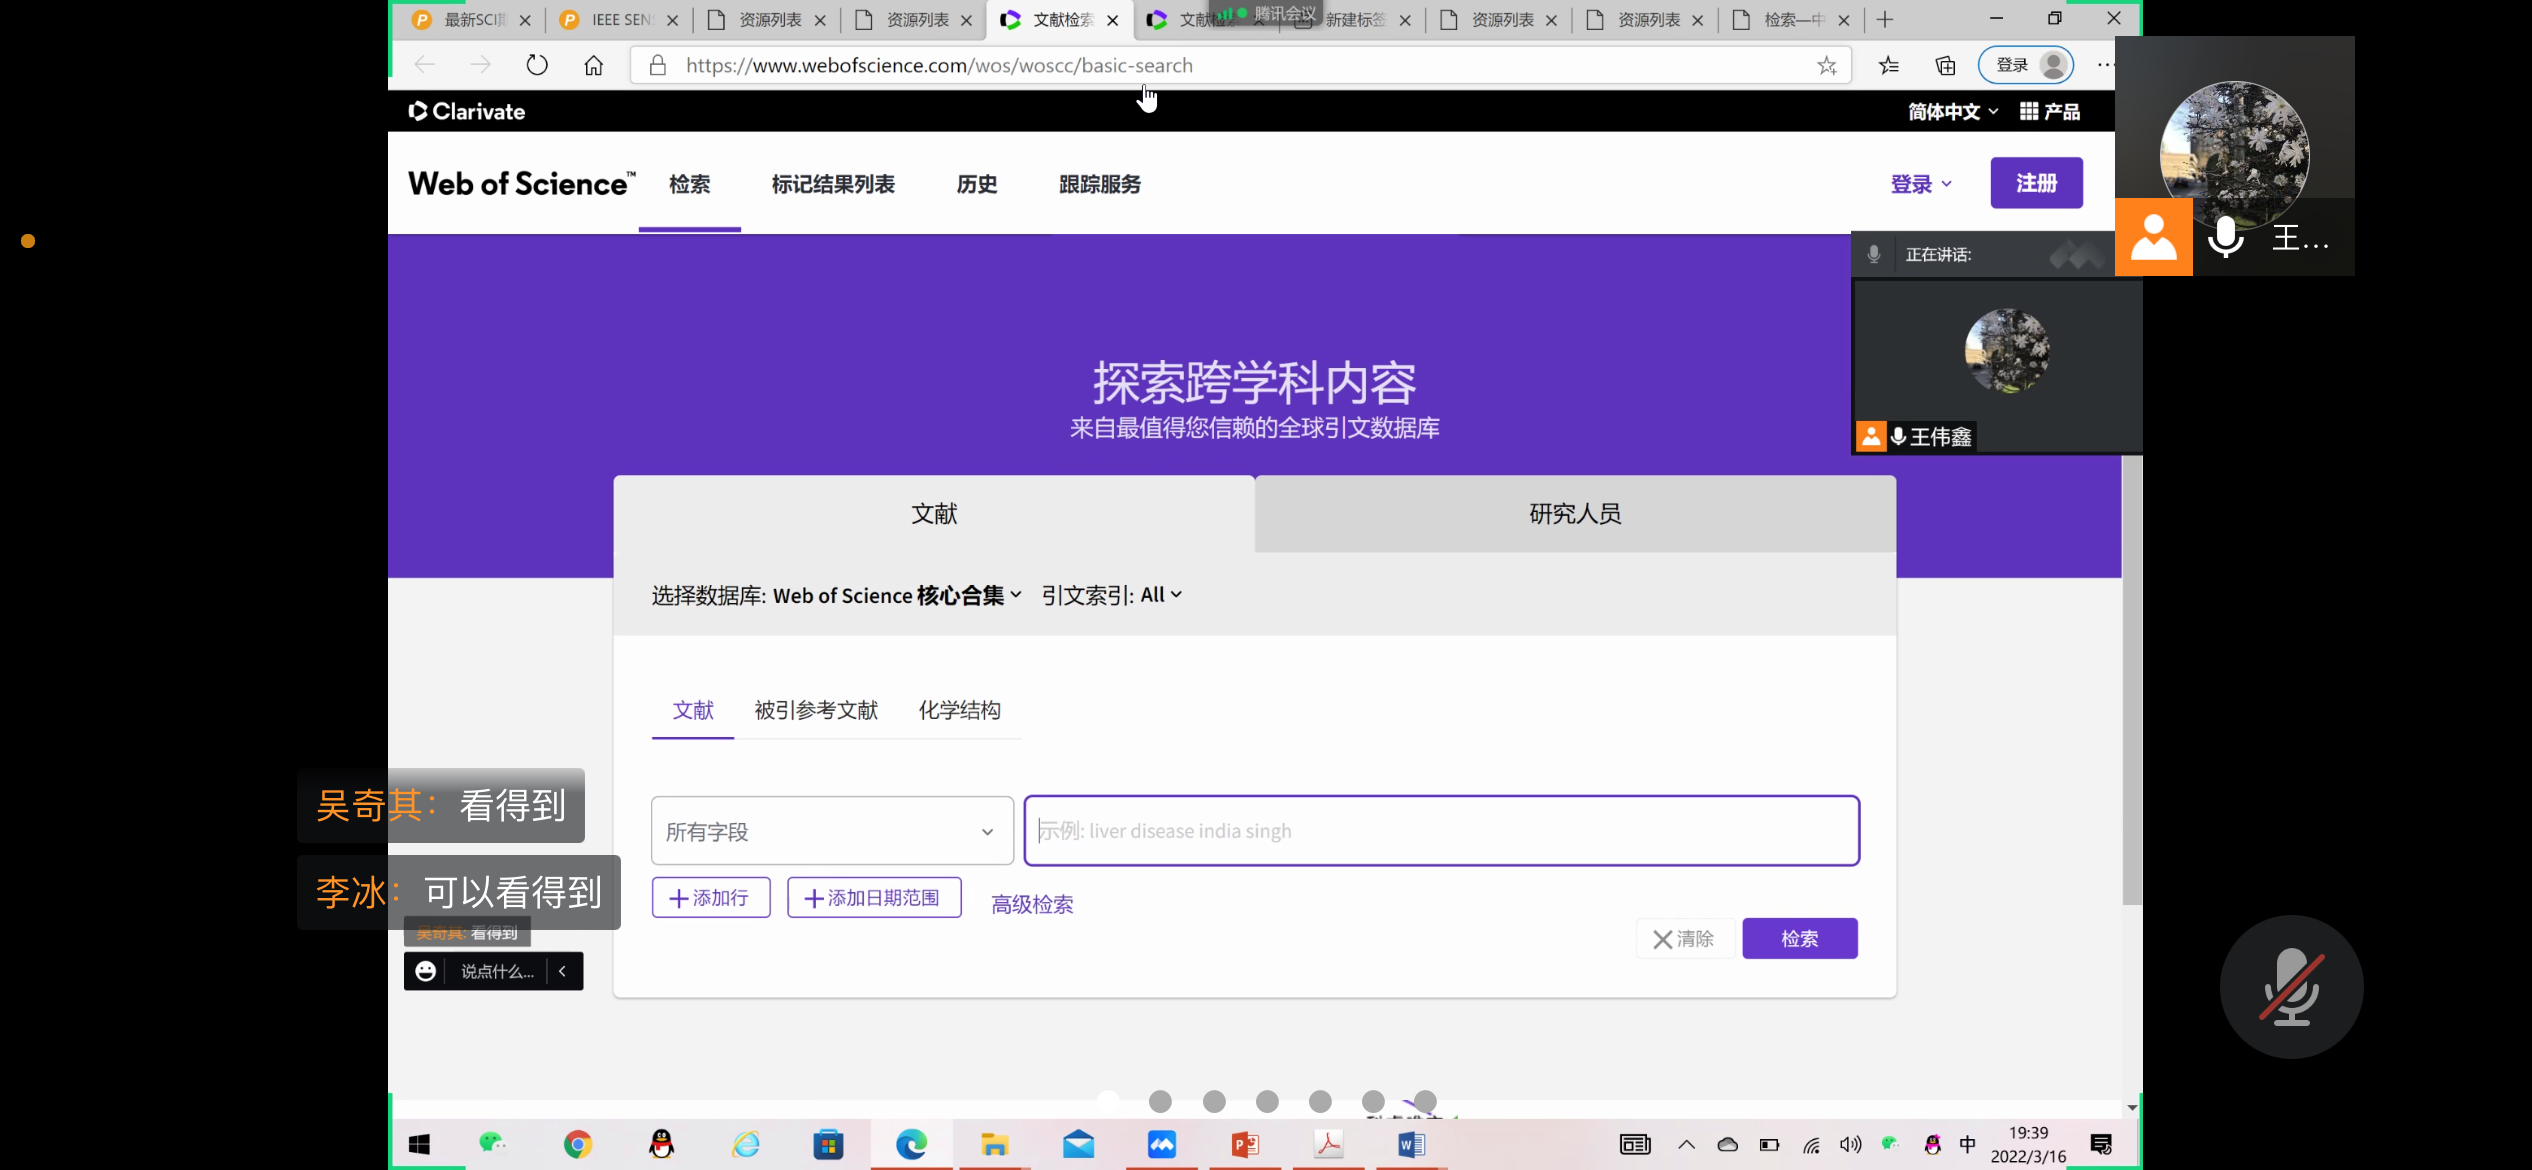Launch Chrome from taskbar
This screenshot has width=2532, height=1170.
point(577,1144)
